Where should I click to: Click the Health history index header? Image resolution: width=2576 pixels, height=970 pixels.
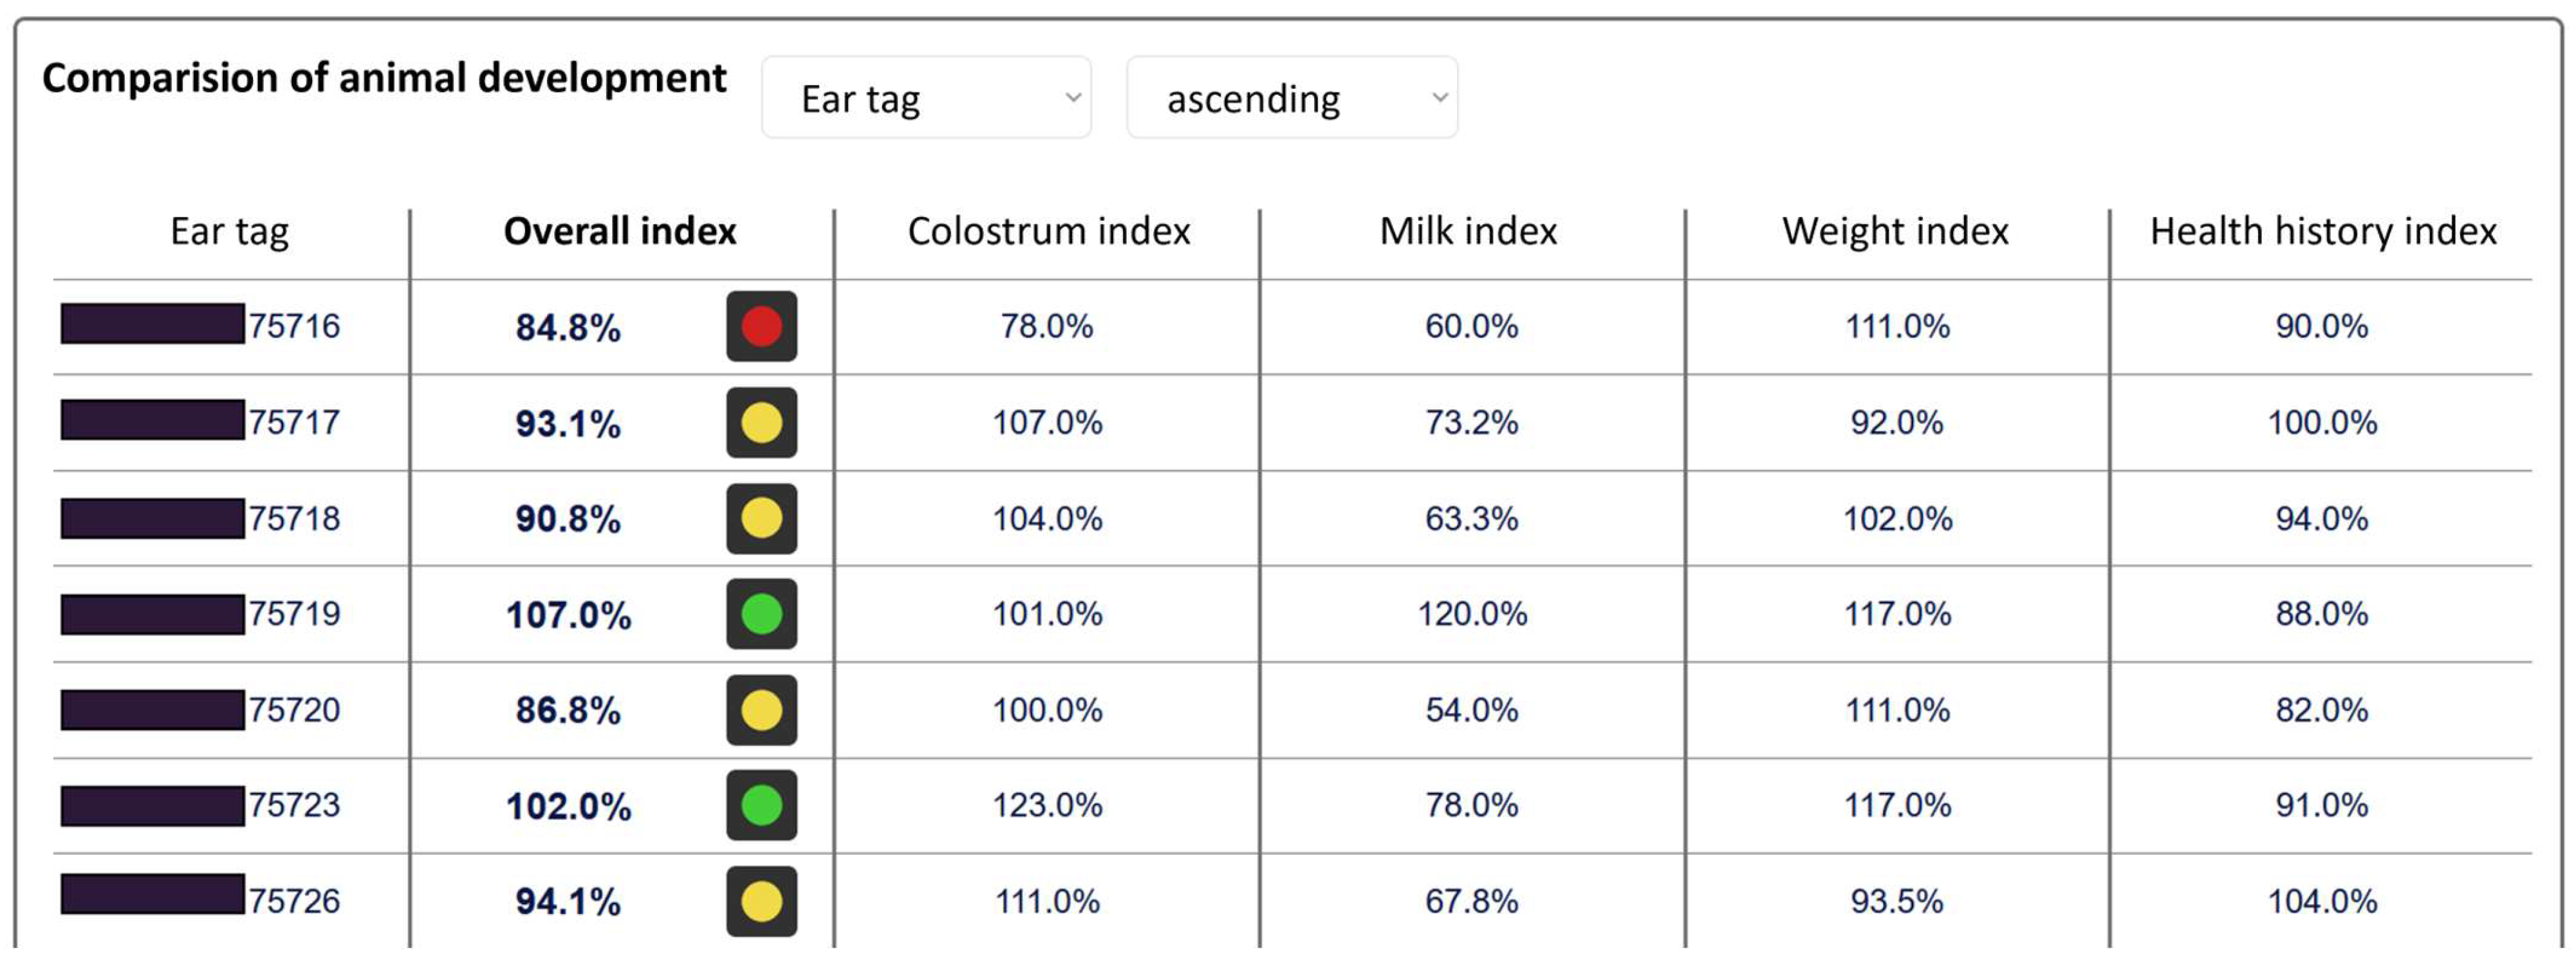[x=2322, y=231]
